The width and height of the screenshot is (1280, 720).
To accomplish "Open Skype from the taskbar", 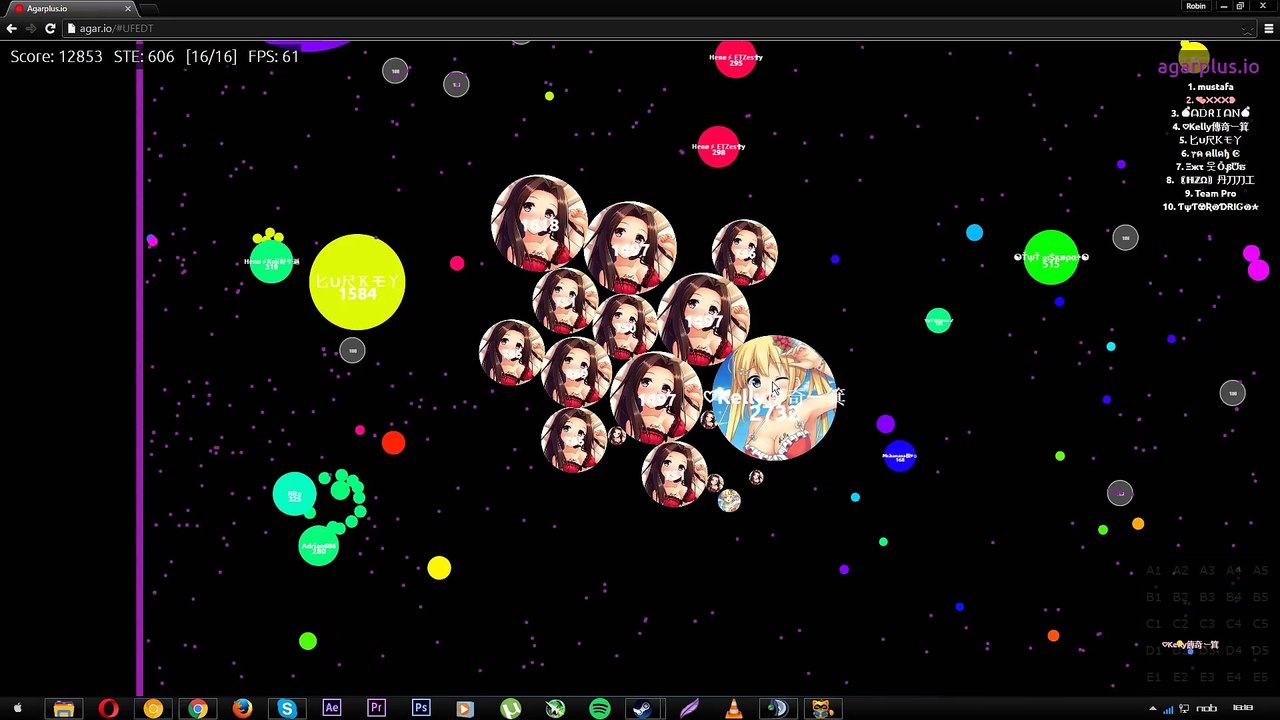I will coord(287,709).
